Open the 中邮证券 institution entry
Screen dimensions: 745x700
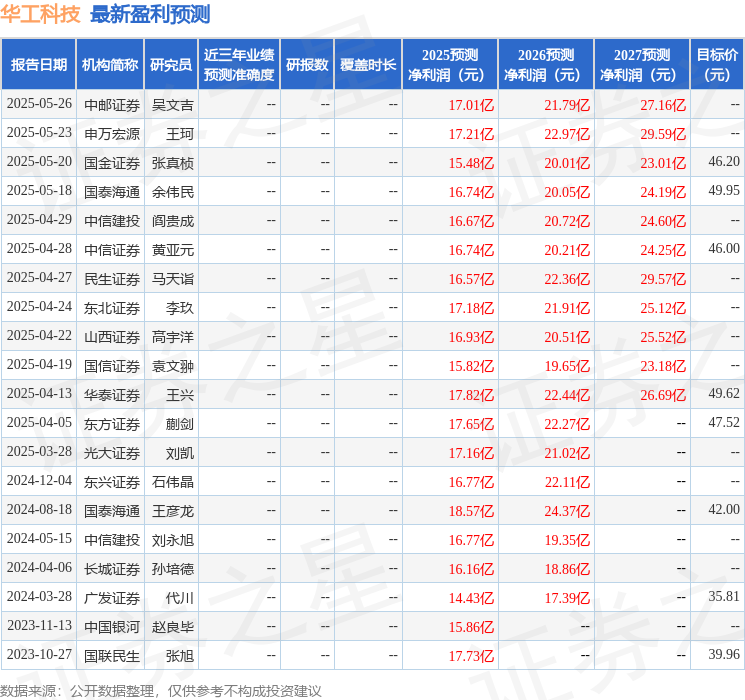(112, 104)
